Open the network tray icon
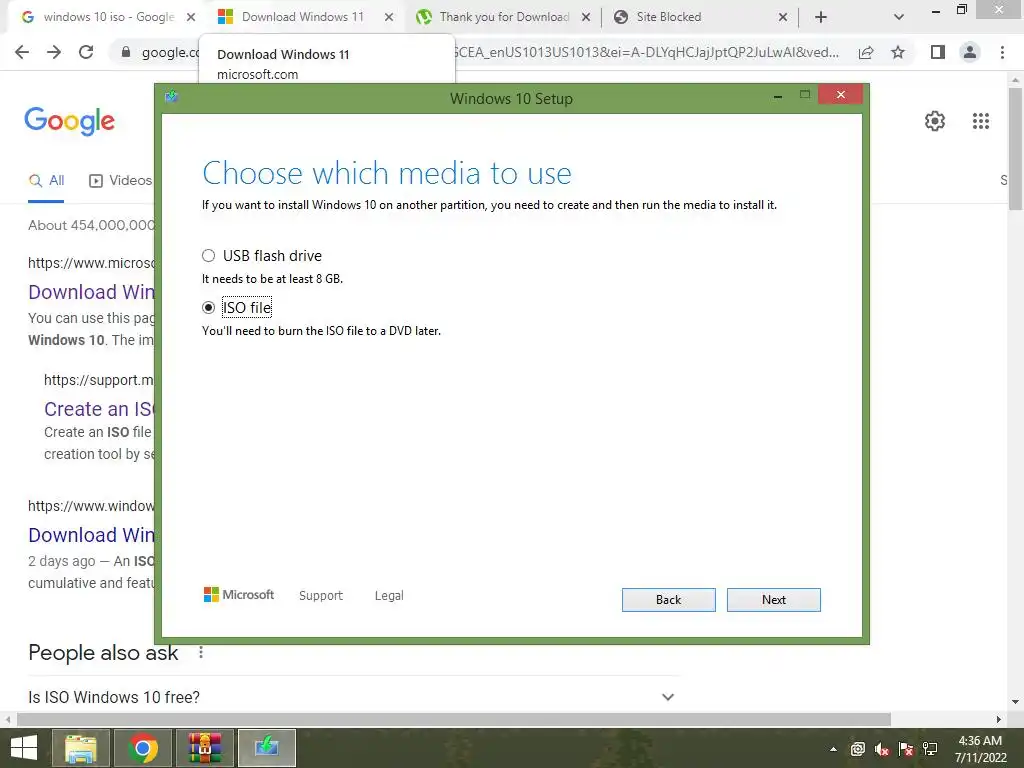This screenshot has height=768, width=1024. (x=930, y=749)
